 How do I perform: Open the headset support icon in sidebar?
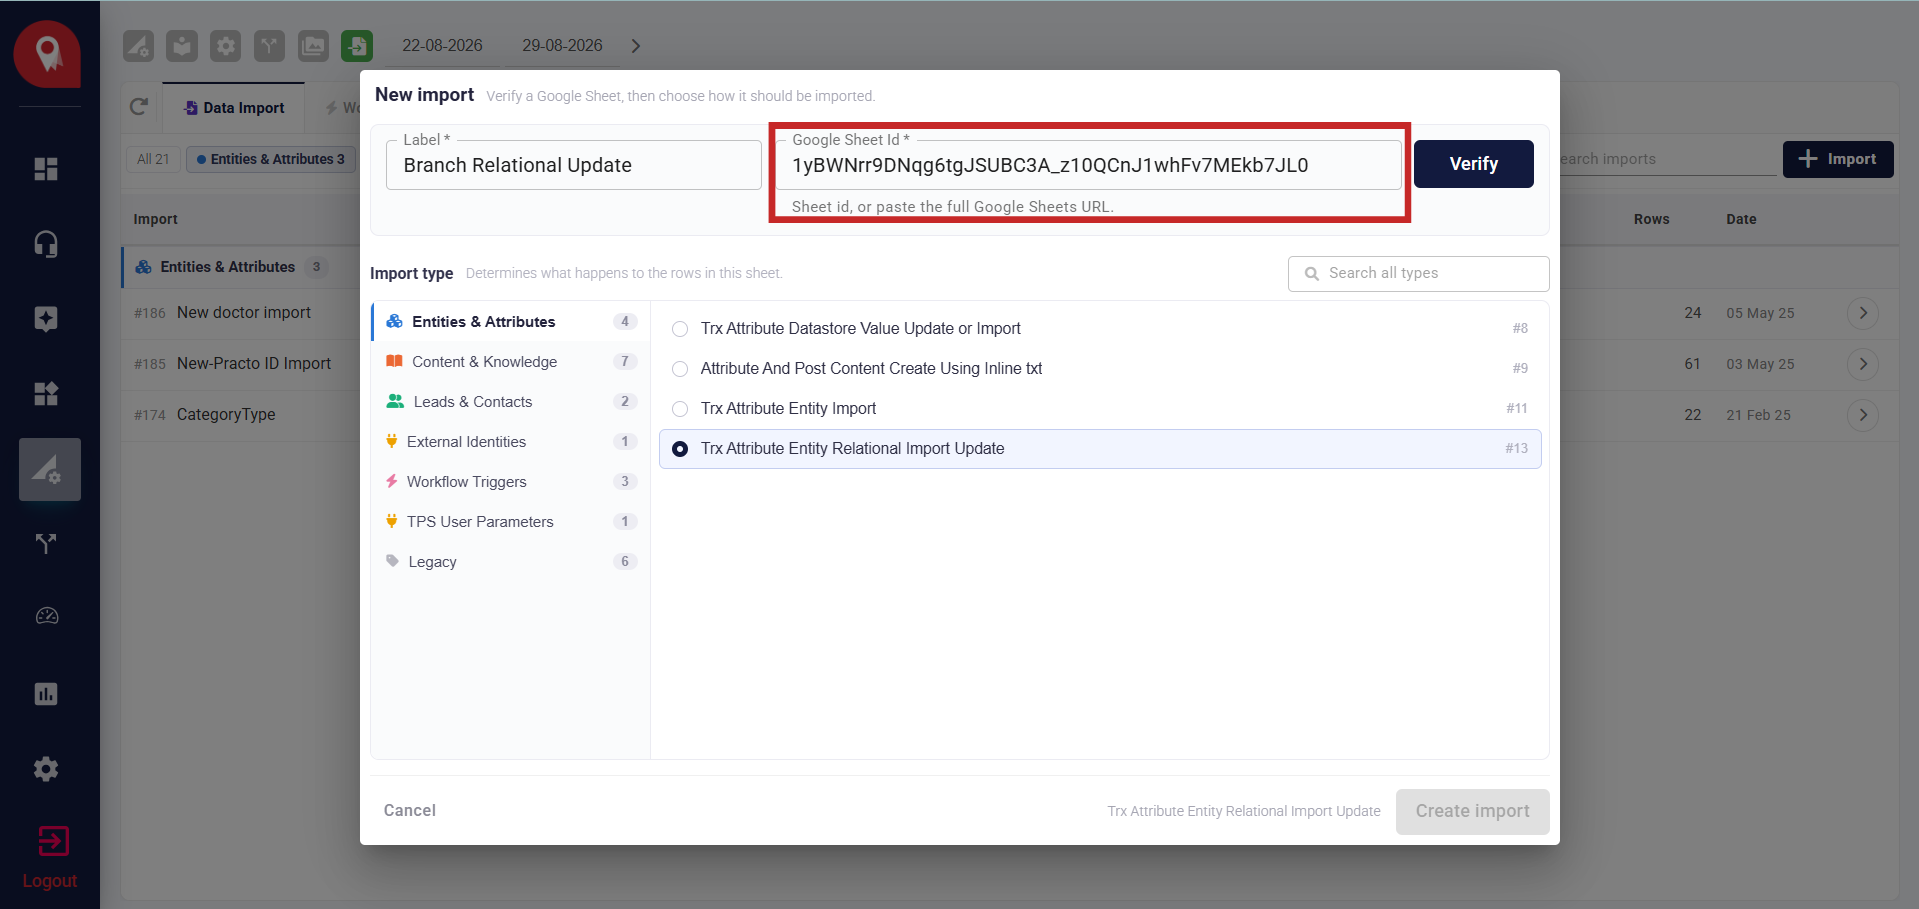(x=46, y=244)
